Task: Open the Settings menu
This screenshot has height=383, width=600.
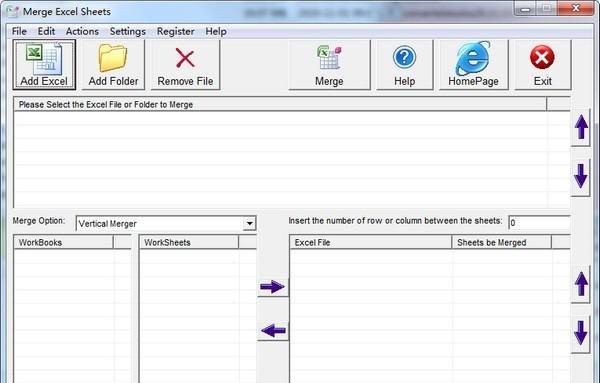Action: (127, 31)
